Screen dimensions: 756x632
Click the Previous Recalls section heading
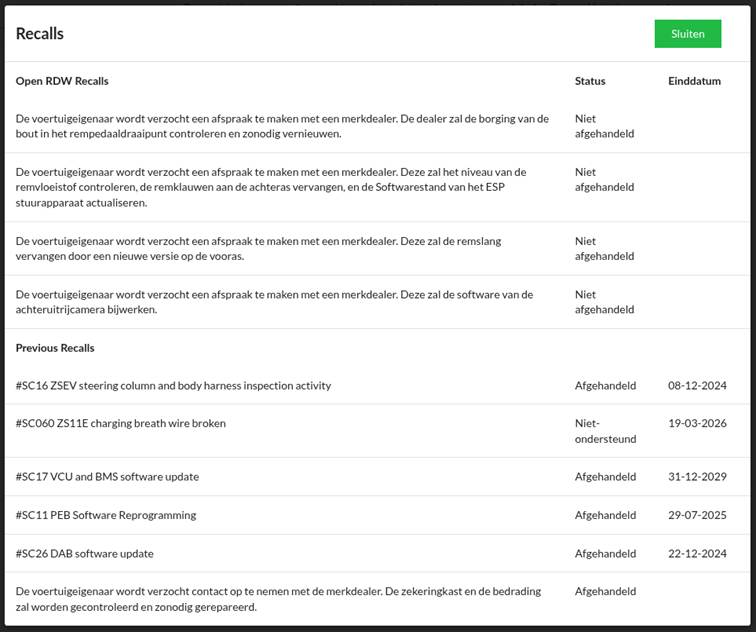55,348
